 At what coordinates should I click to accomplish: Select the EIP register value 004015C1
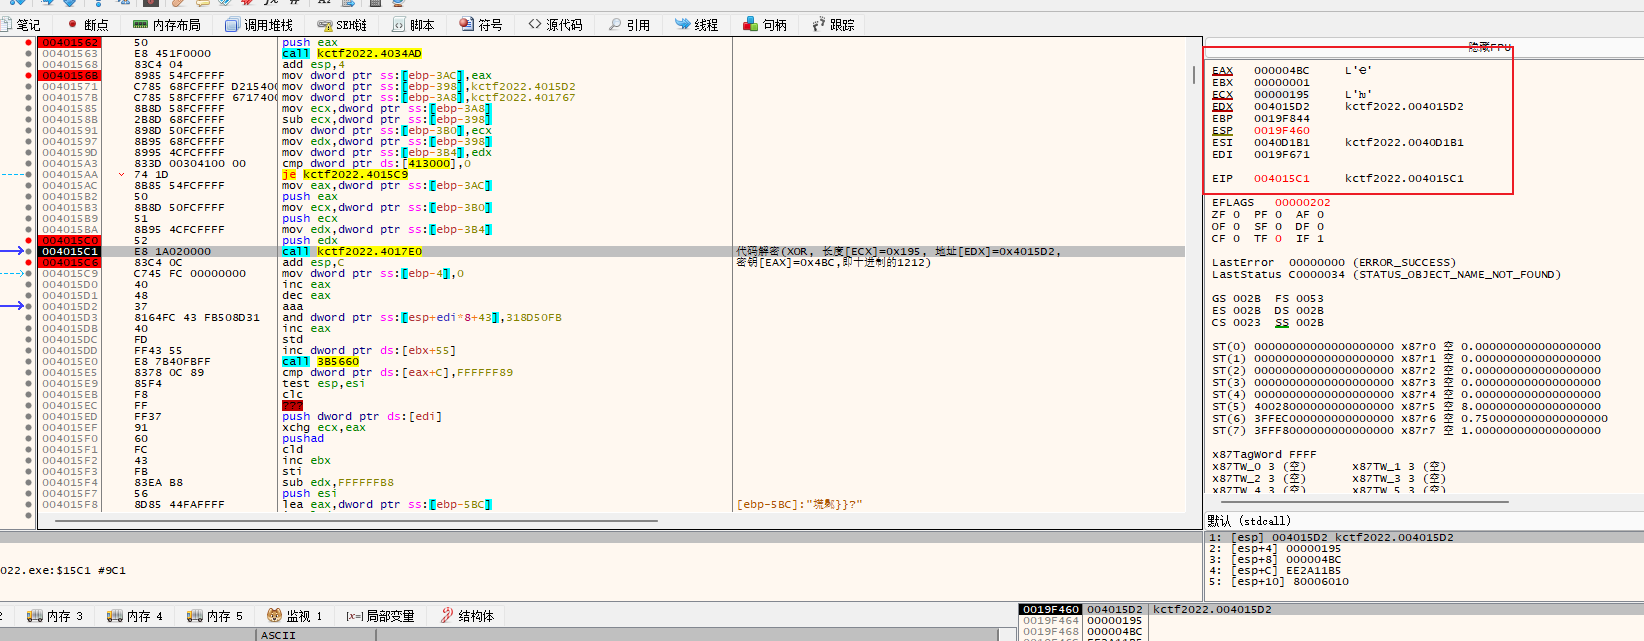tap(1281, 179)
